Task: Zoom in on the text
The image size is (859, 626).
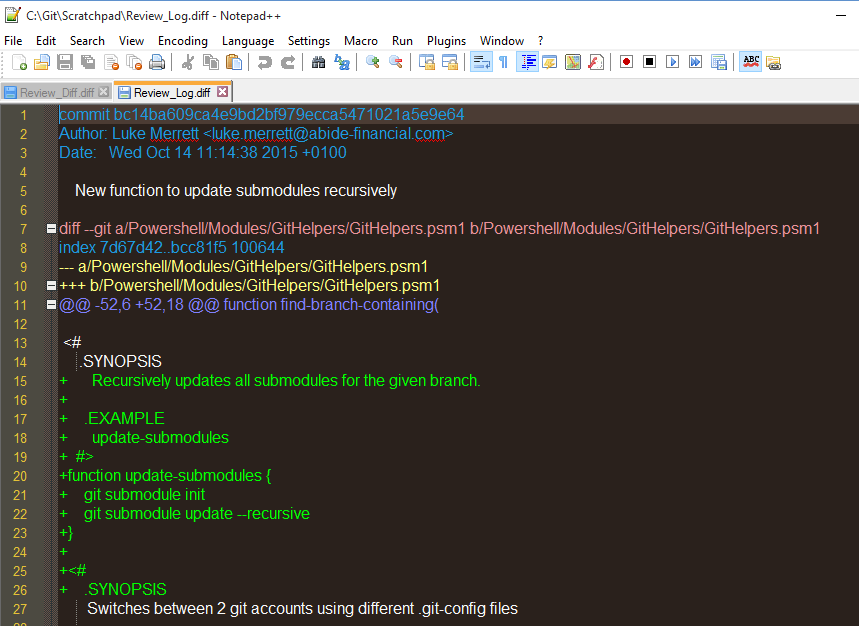Action: pos(371,62)
